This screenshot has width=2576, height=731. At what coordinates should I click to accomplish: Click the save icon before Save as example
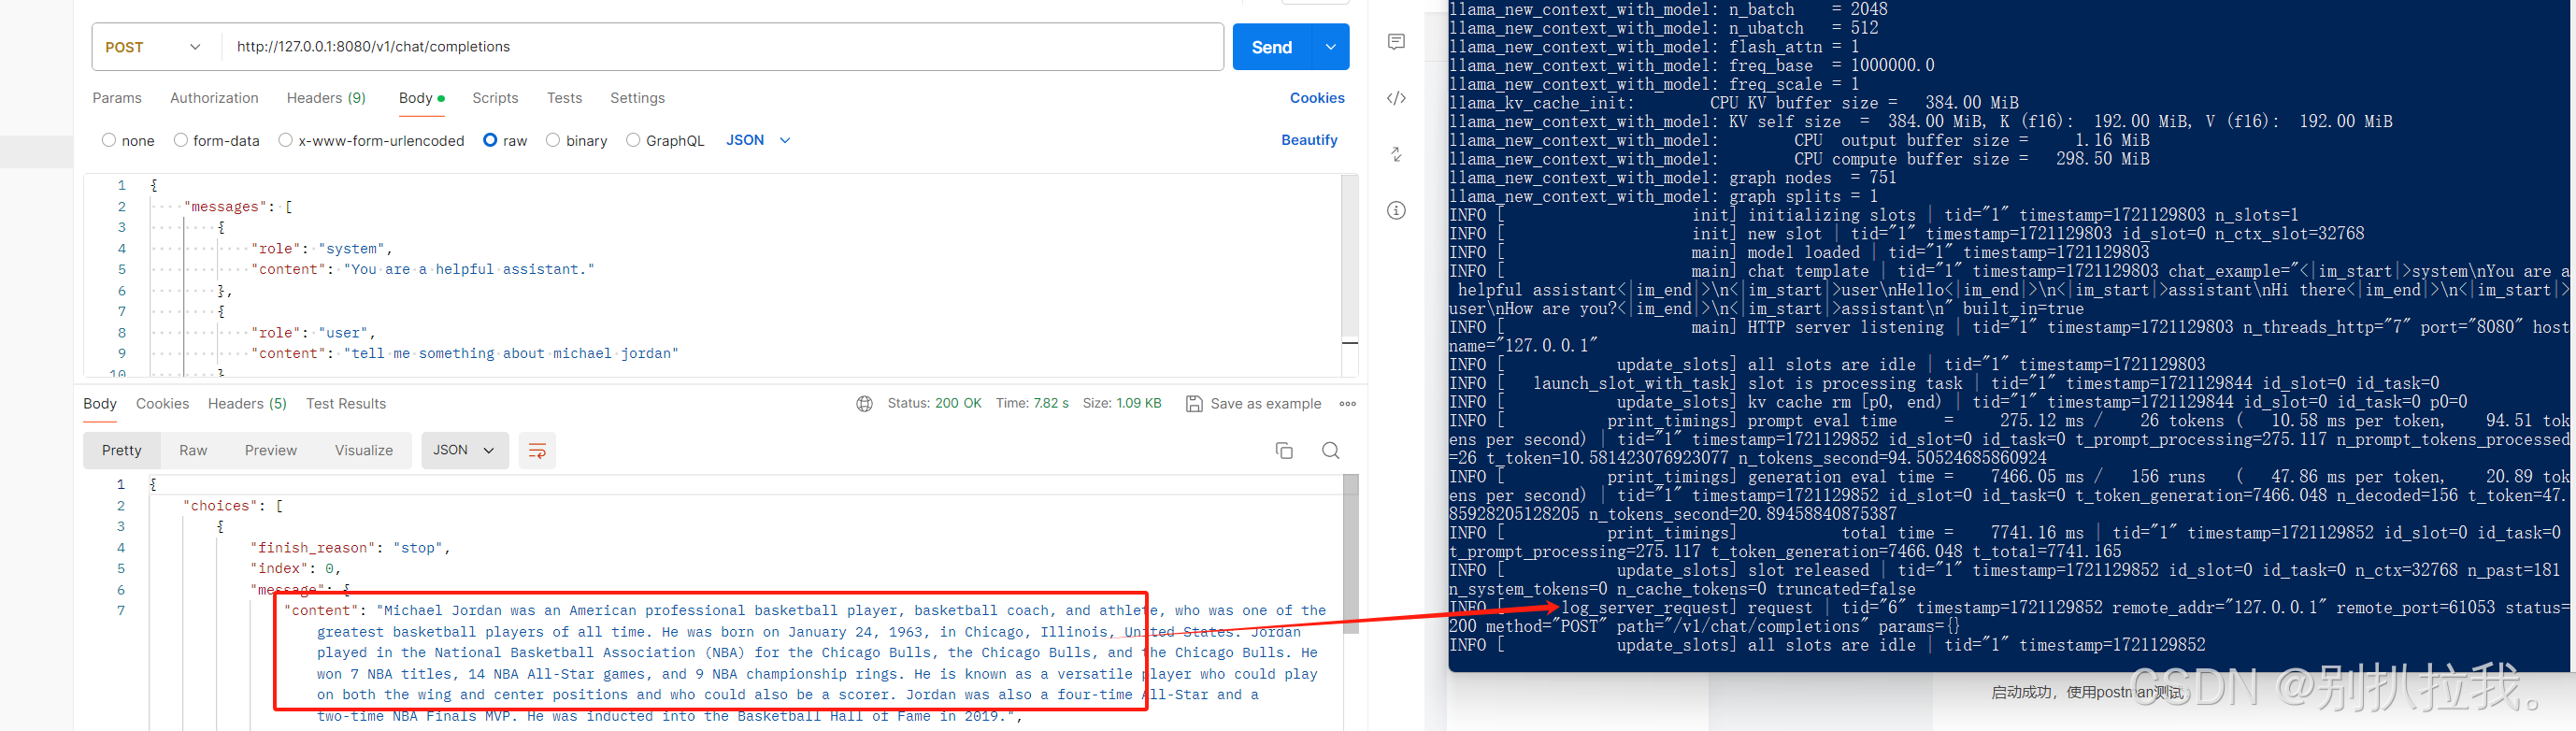(1193, 404)
